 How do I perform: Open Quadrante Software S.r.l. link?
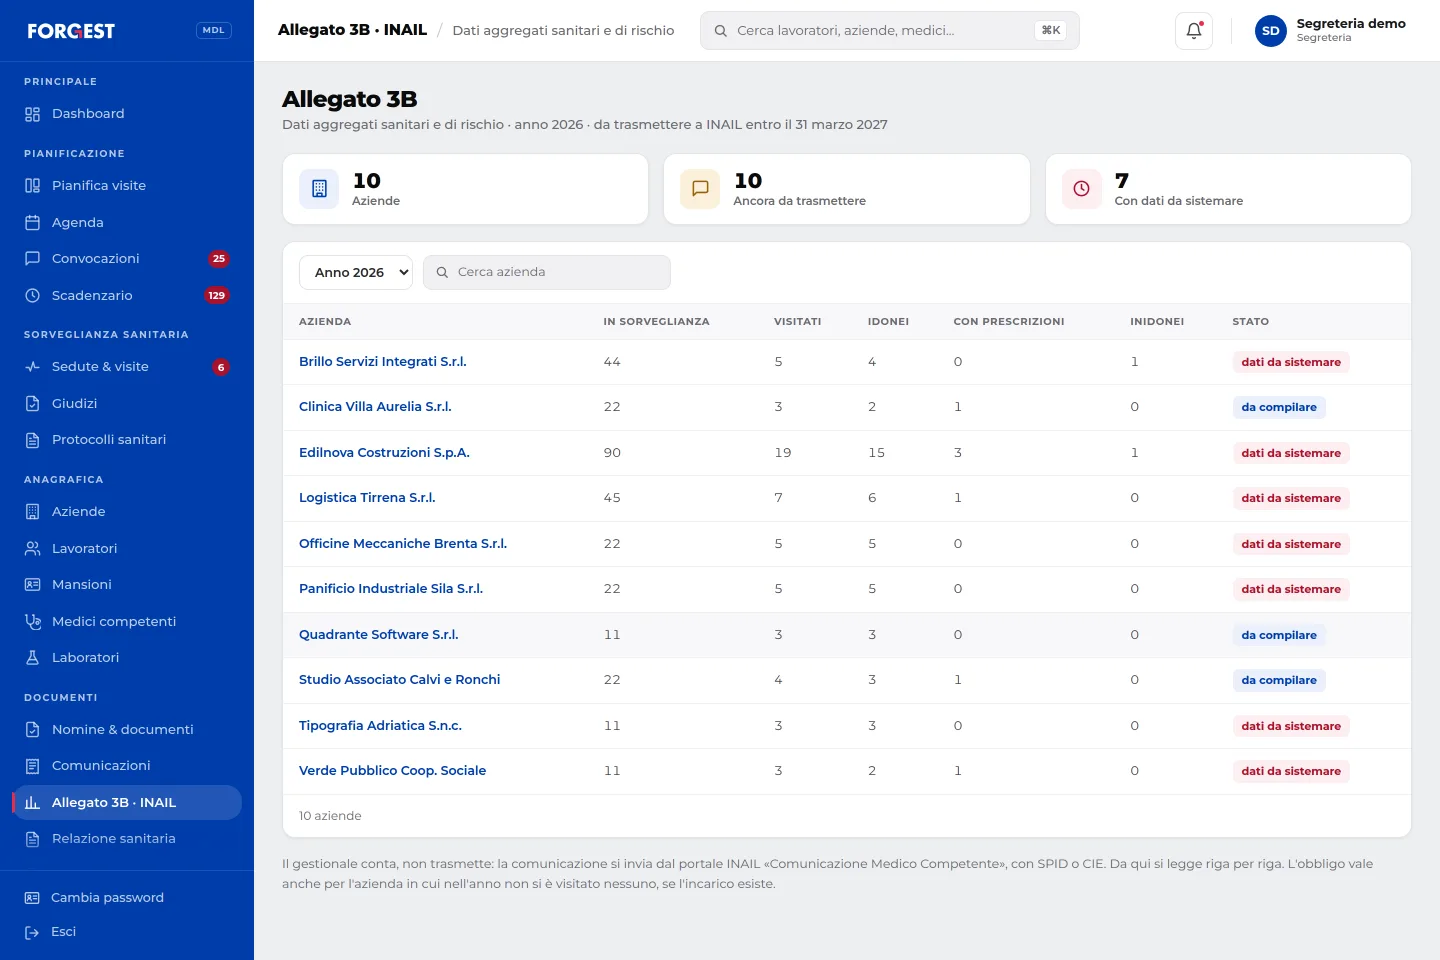click(379, 635)
